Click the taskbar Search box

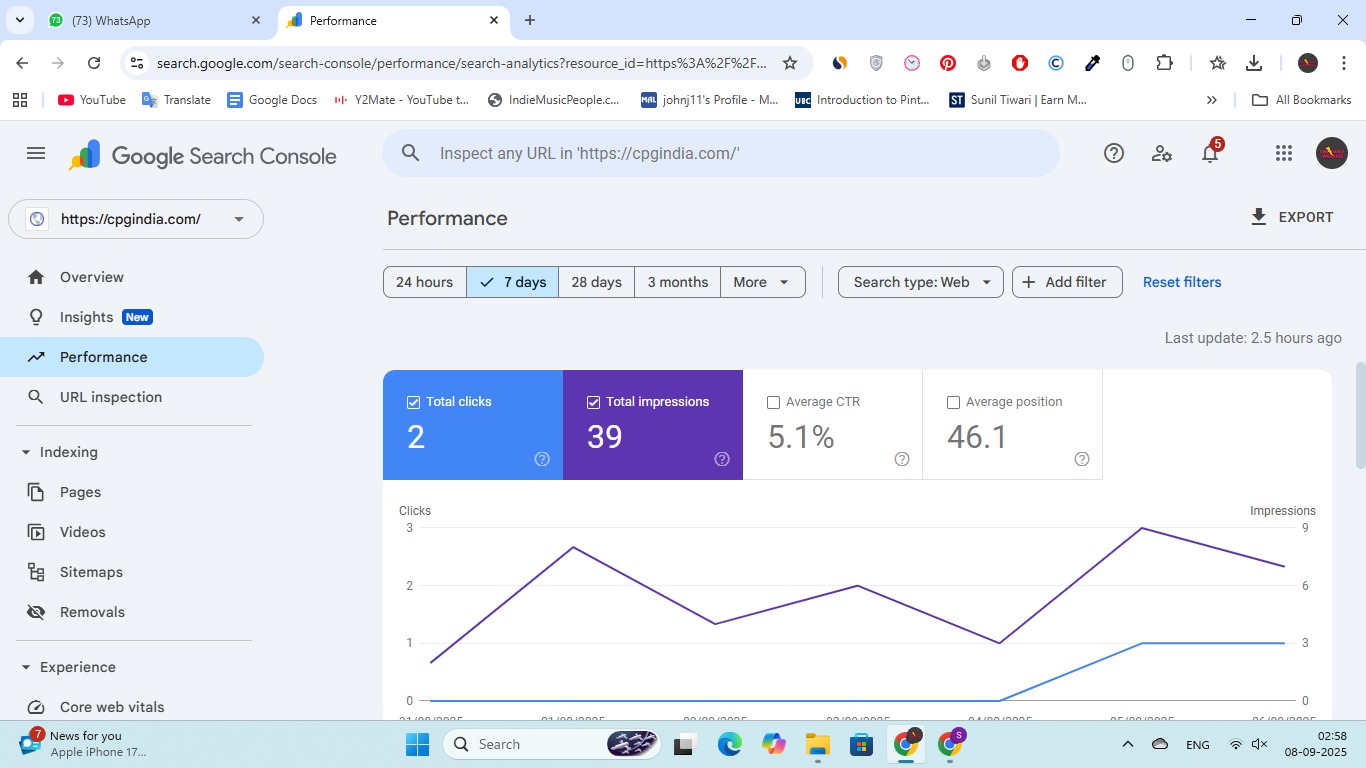point(553,744)
